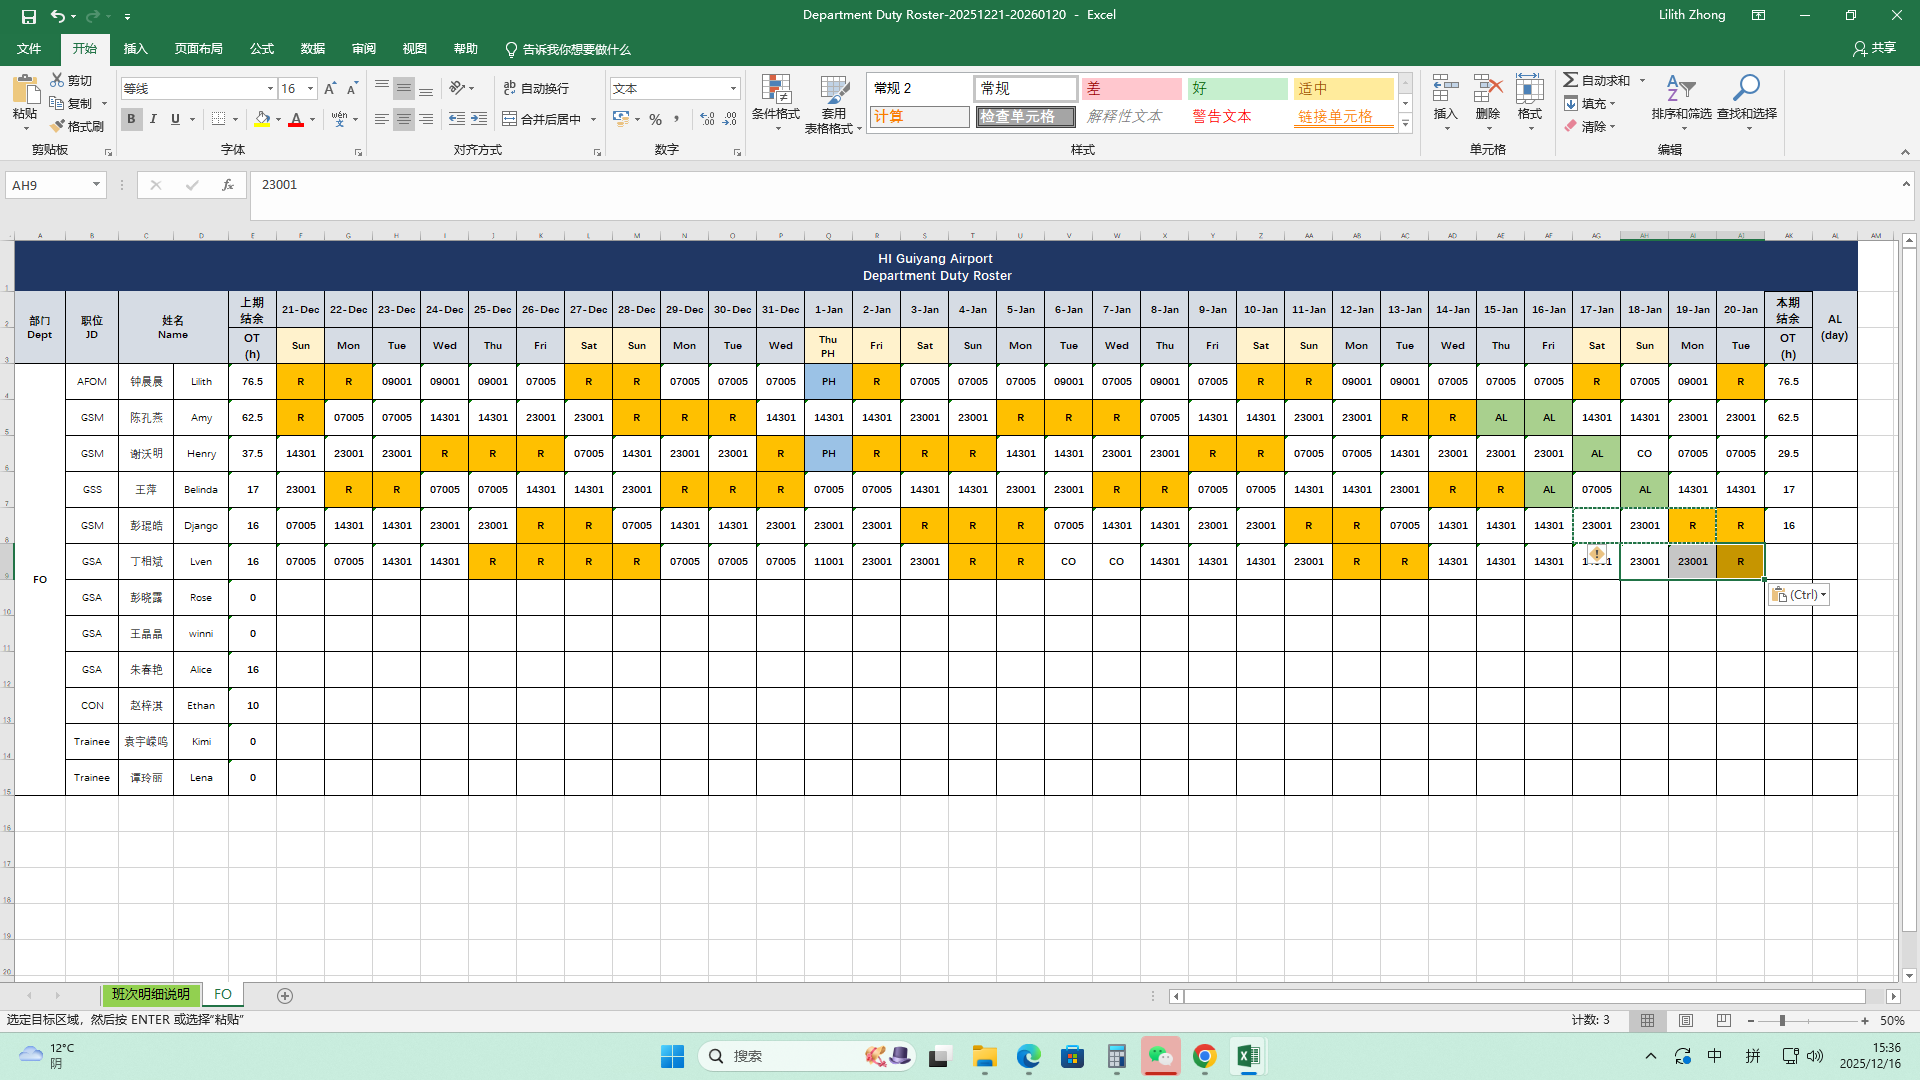Click the Name Box showing AH9

pos(48,185)
